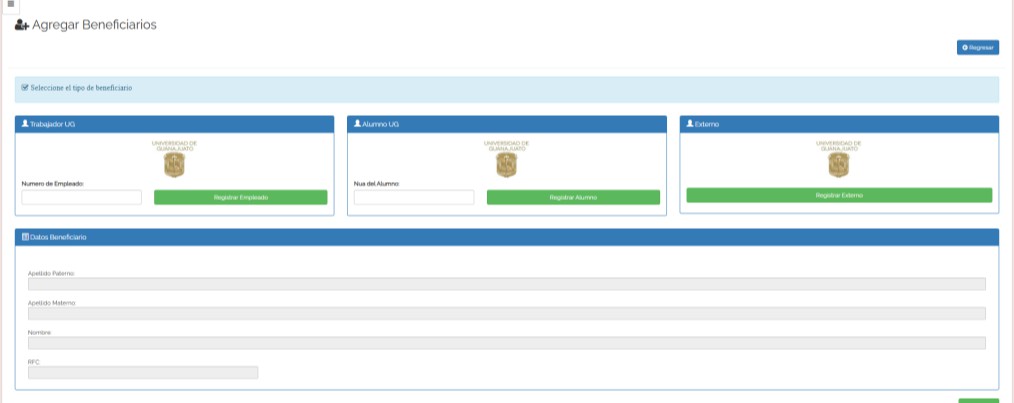Select the Apellido Materno field
Screen dimensions: 1014x403
coord(506,314)
